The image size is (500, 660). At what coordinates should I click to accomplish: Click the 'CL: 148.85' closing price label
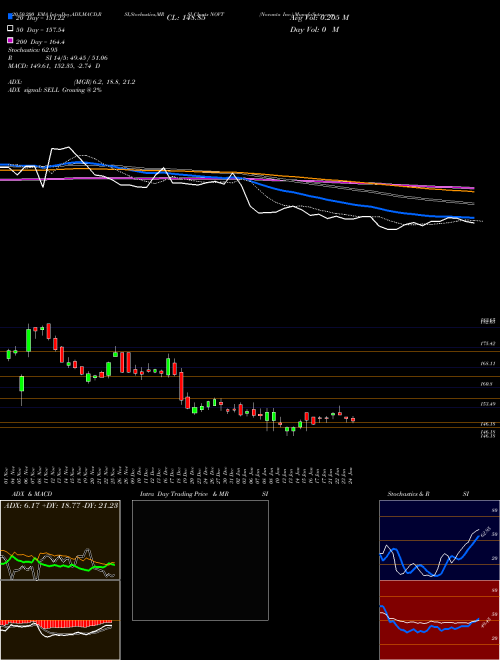tap(186, 18)
